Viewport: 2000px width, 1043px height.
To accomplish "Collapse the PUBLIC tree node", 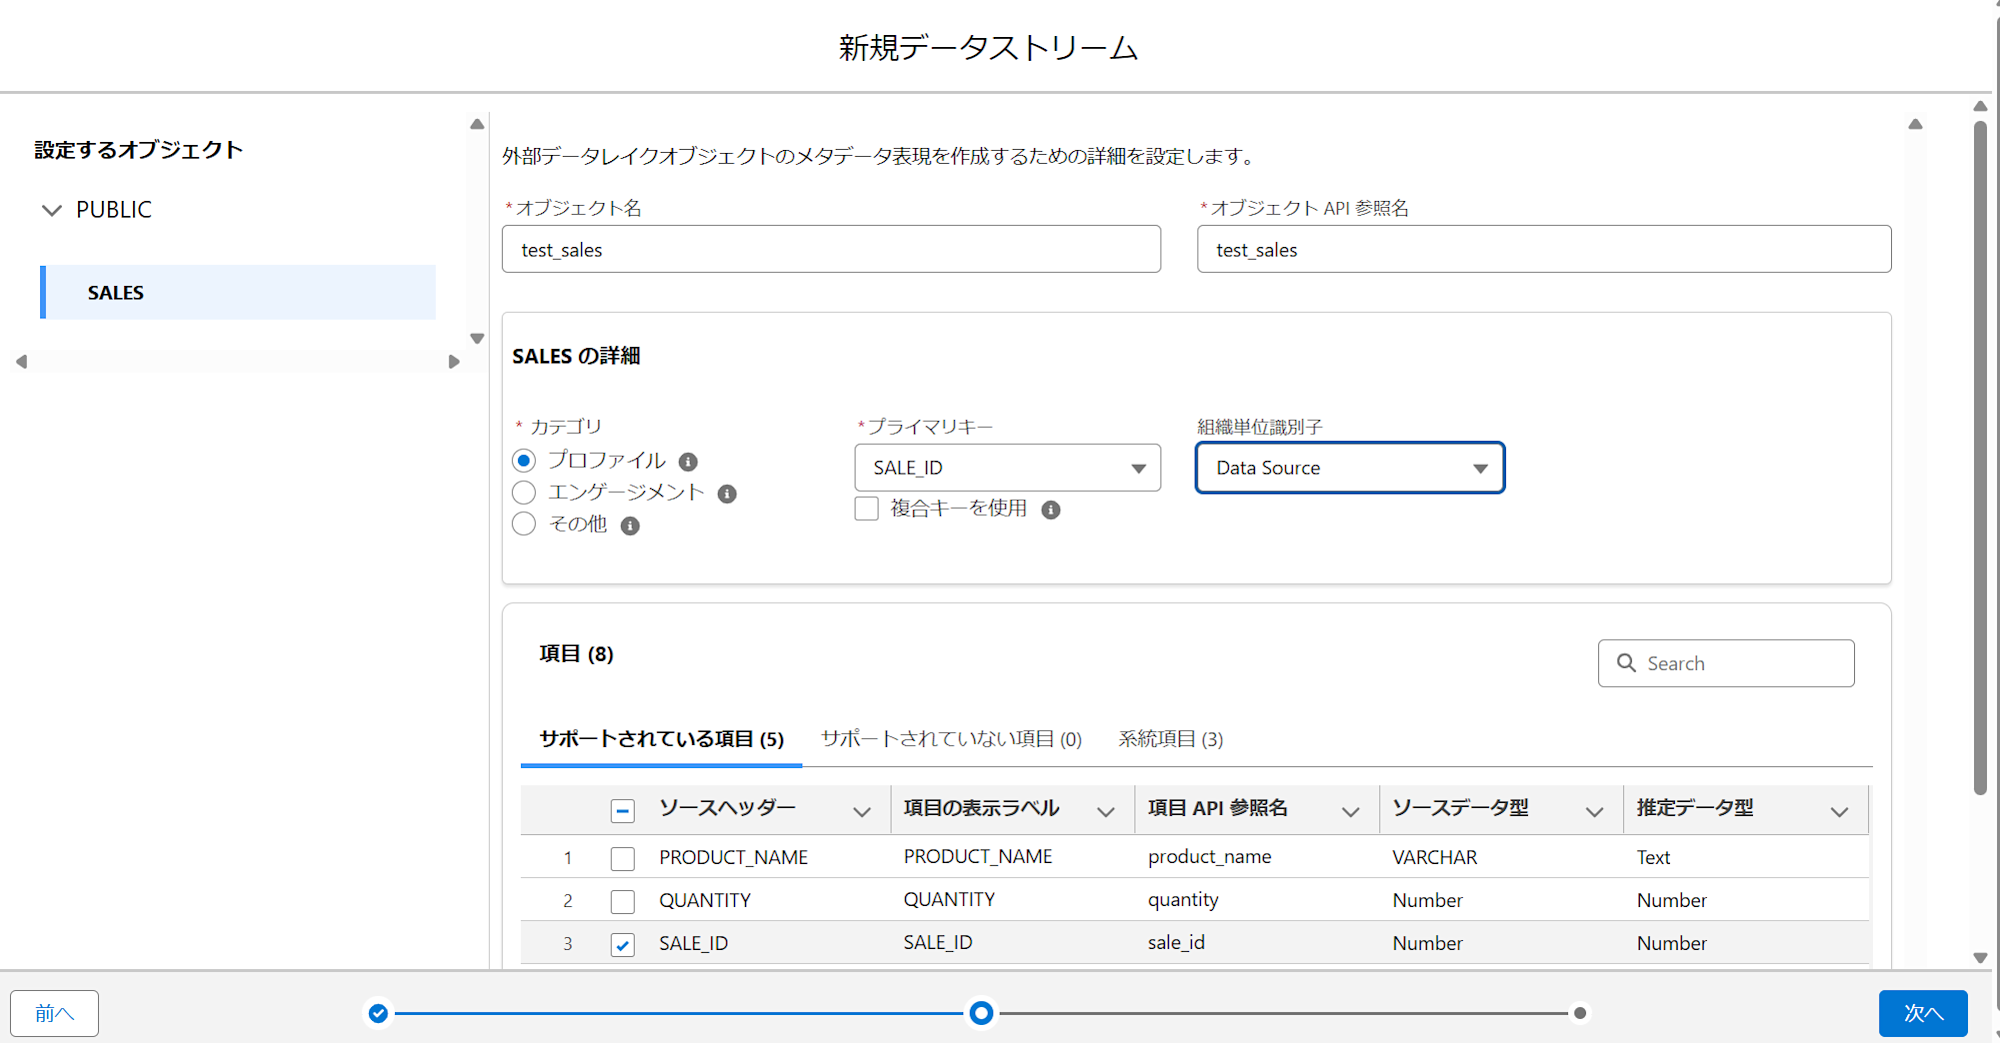I will [x=52, y=210].
